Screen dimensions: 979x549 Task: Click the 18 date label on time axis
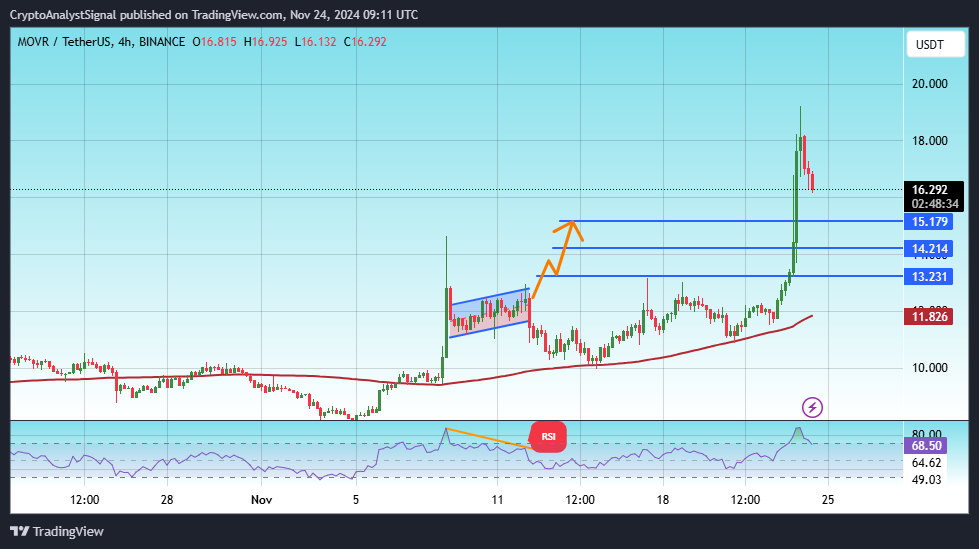tap(662, 500)
